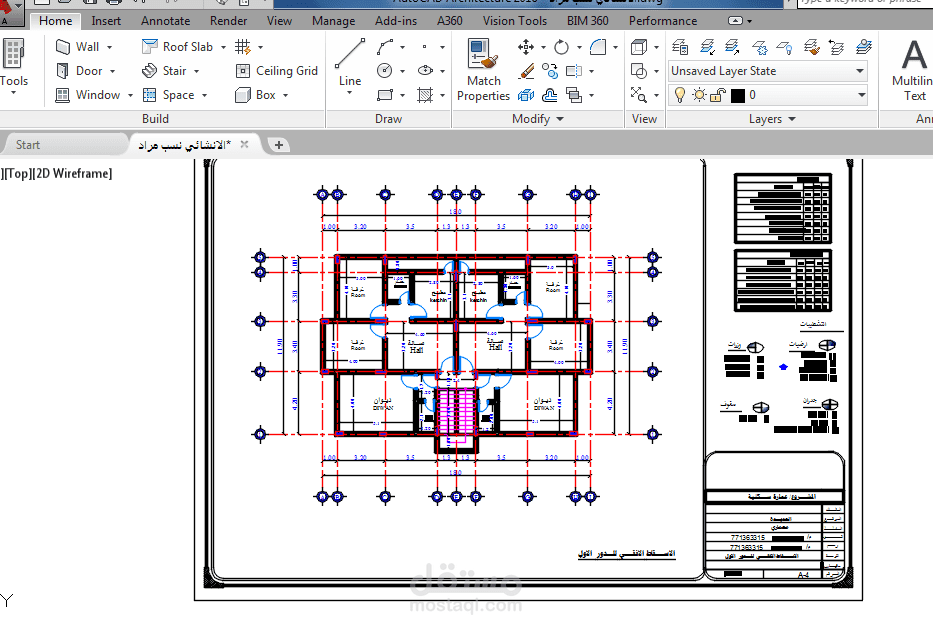The height and width of the screenshot is (628, 933).
Task: Click the Match Properties tool
Action: click(x=483, y=70)
